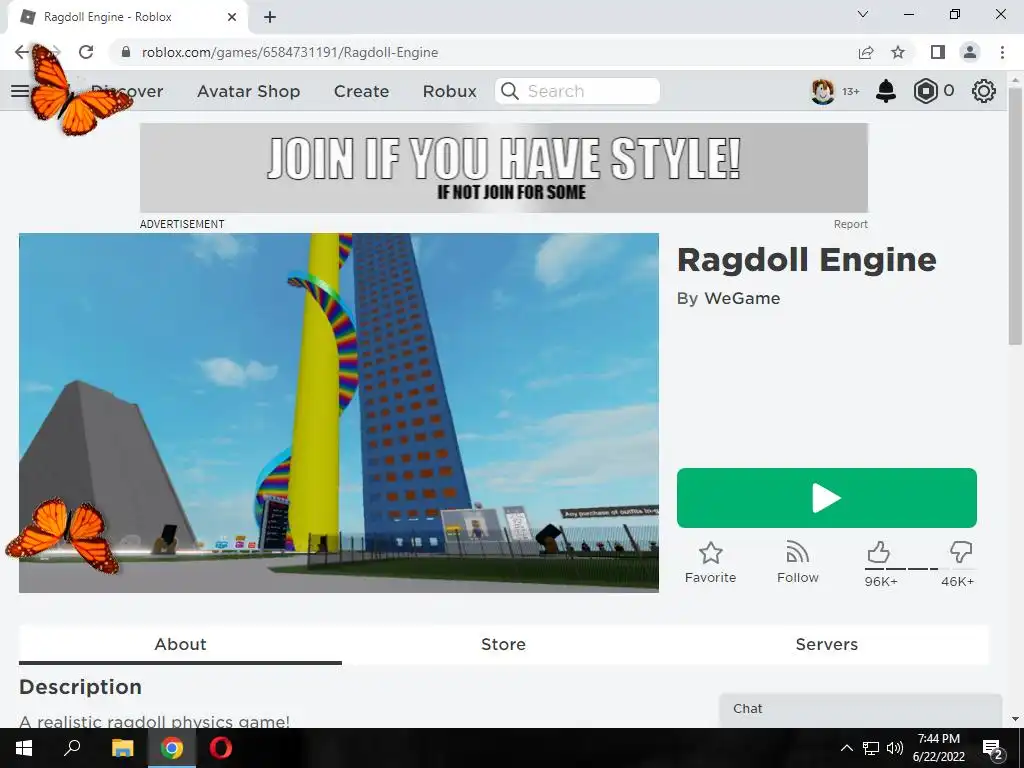Screen dimensions: 1024x768
Task: Open the Windows notification center
Action: click(x=993, y=749)
